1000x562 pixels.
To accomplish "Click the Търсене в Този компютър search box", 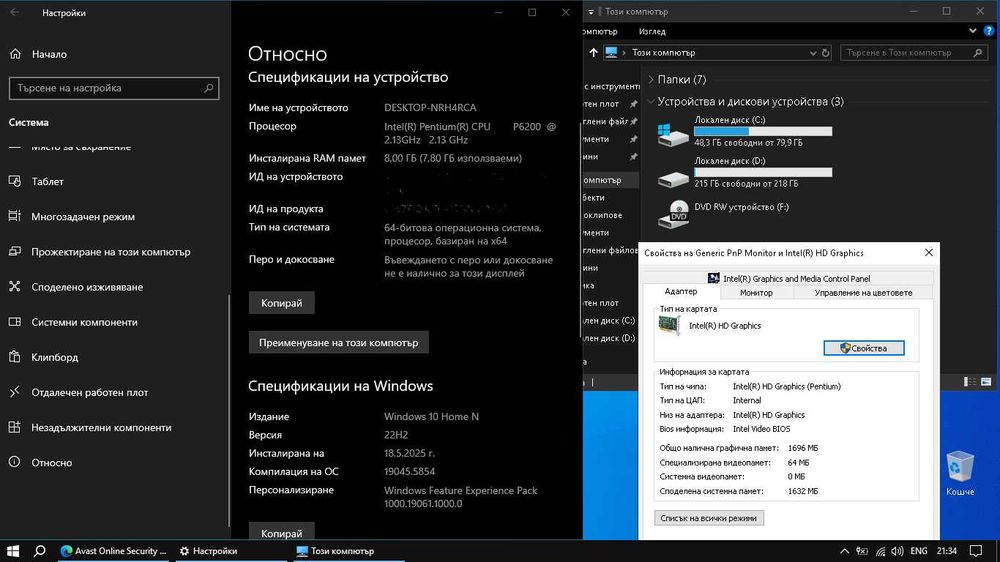I will click(913, 53).
